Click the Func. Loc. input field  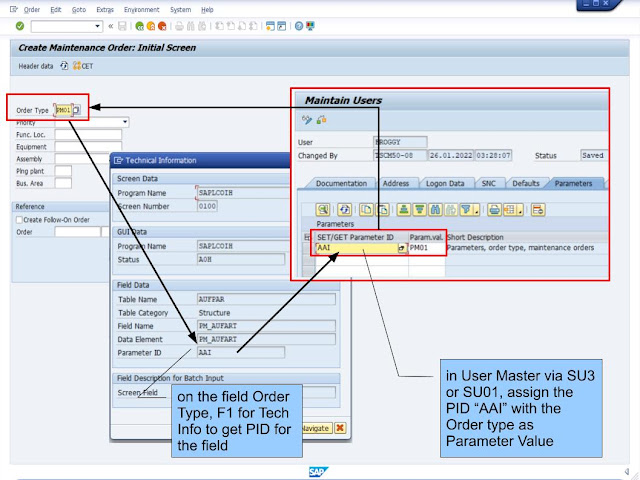coord(88,134)
